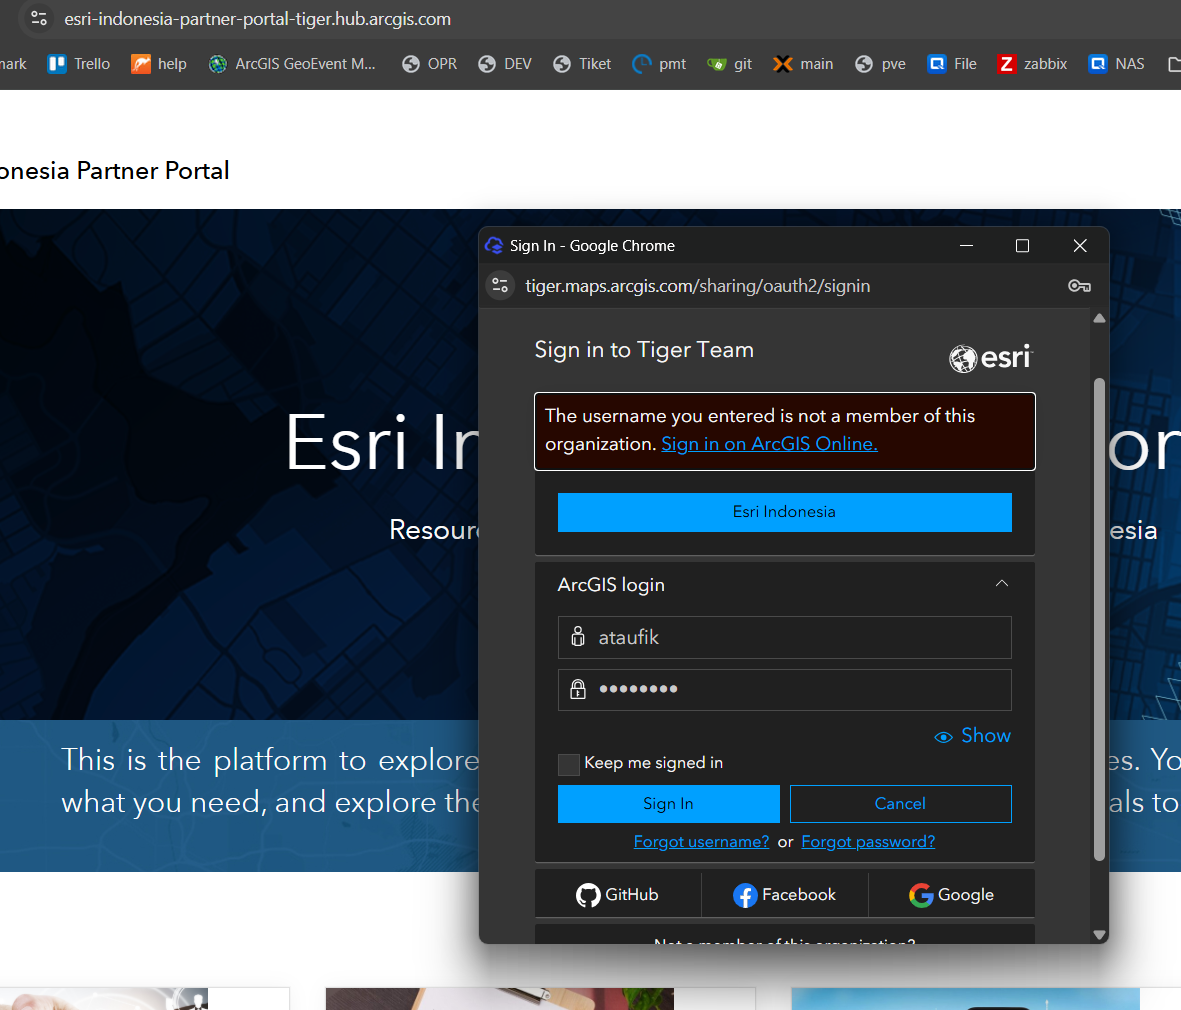Viewport: 1181px width, 1010px height.
Task: Collapse the ArcGIS login section
Action: (x=1001, y=584)
